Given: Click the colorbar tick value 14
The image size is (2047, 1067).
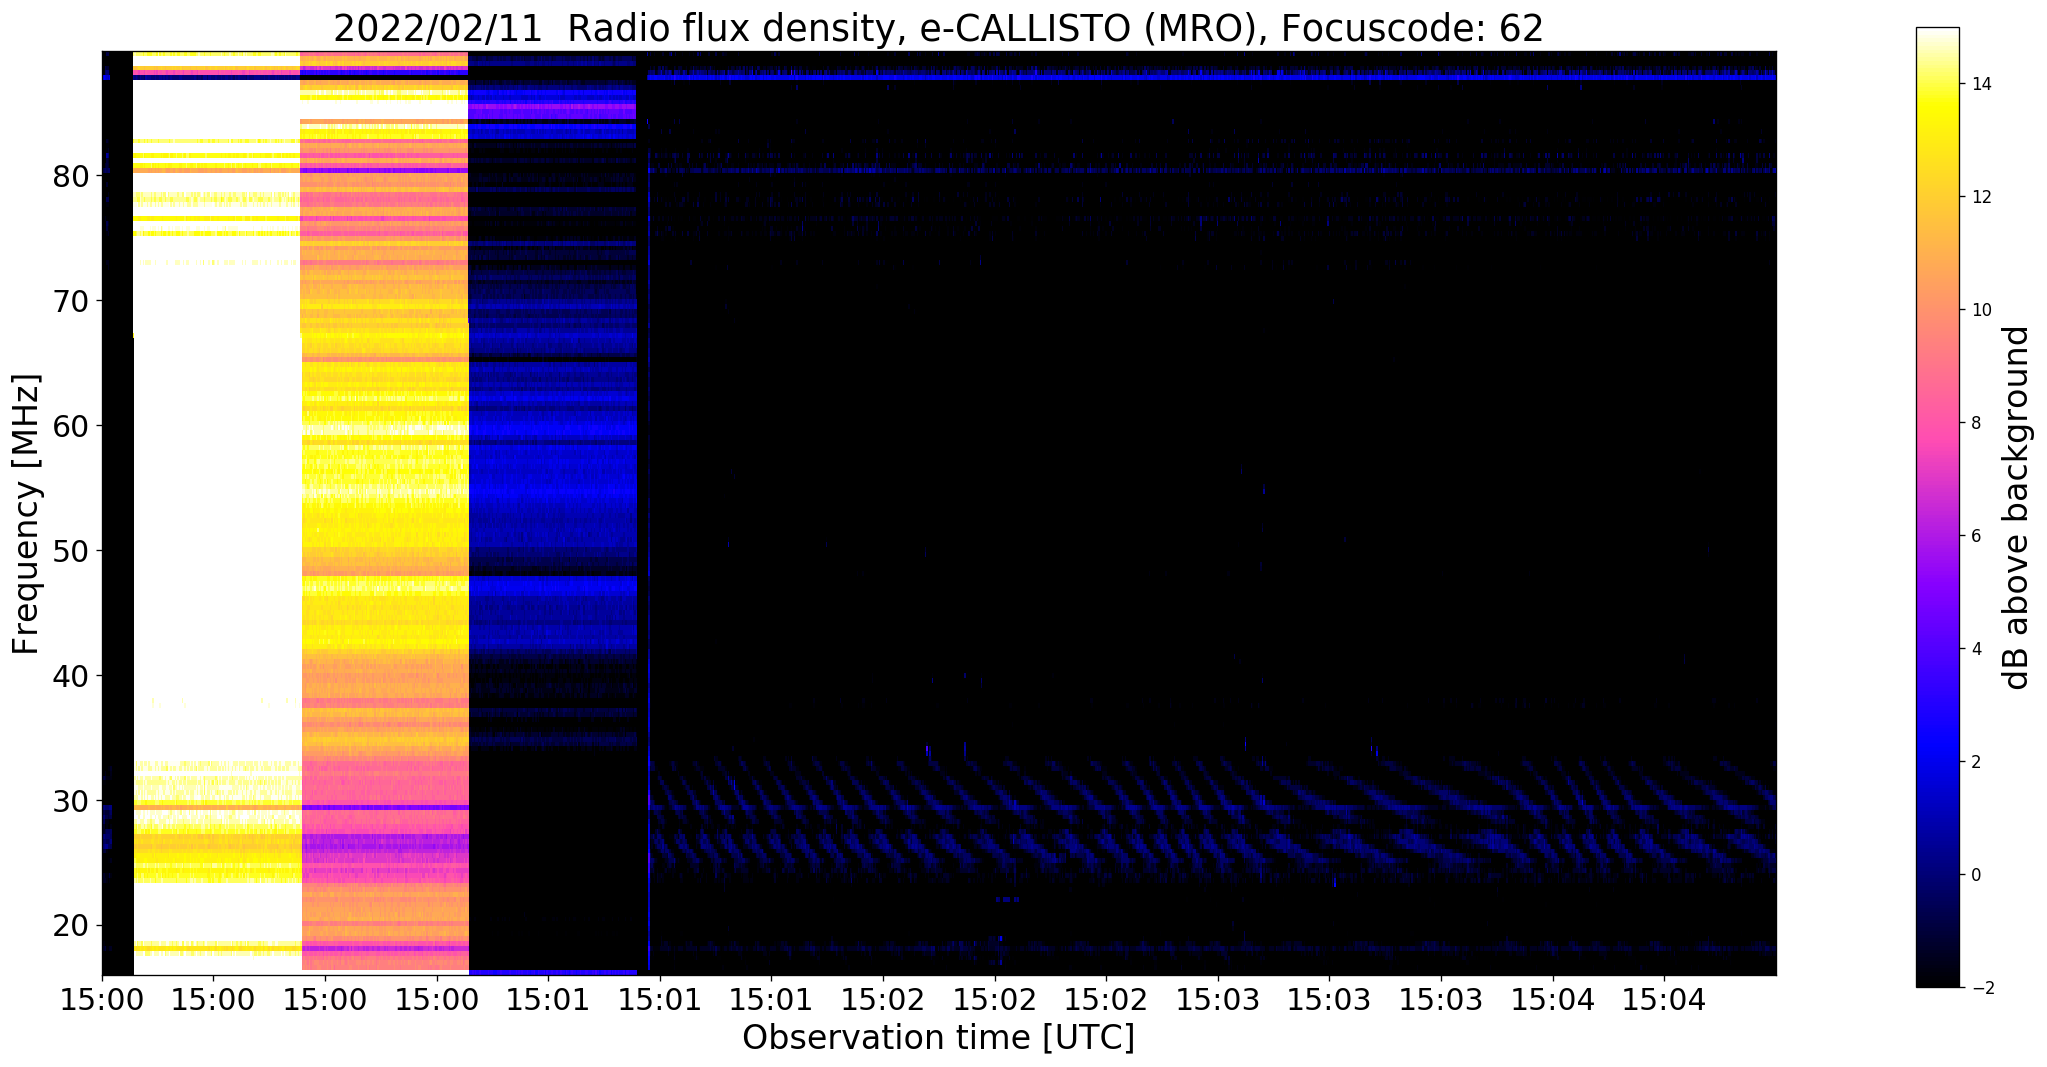Looking at the screenshot, I should pyautogui.click(x=1980, y=85).
